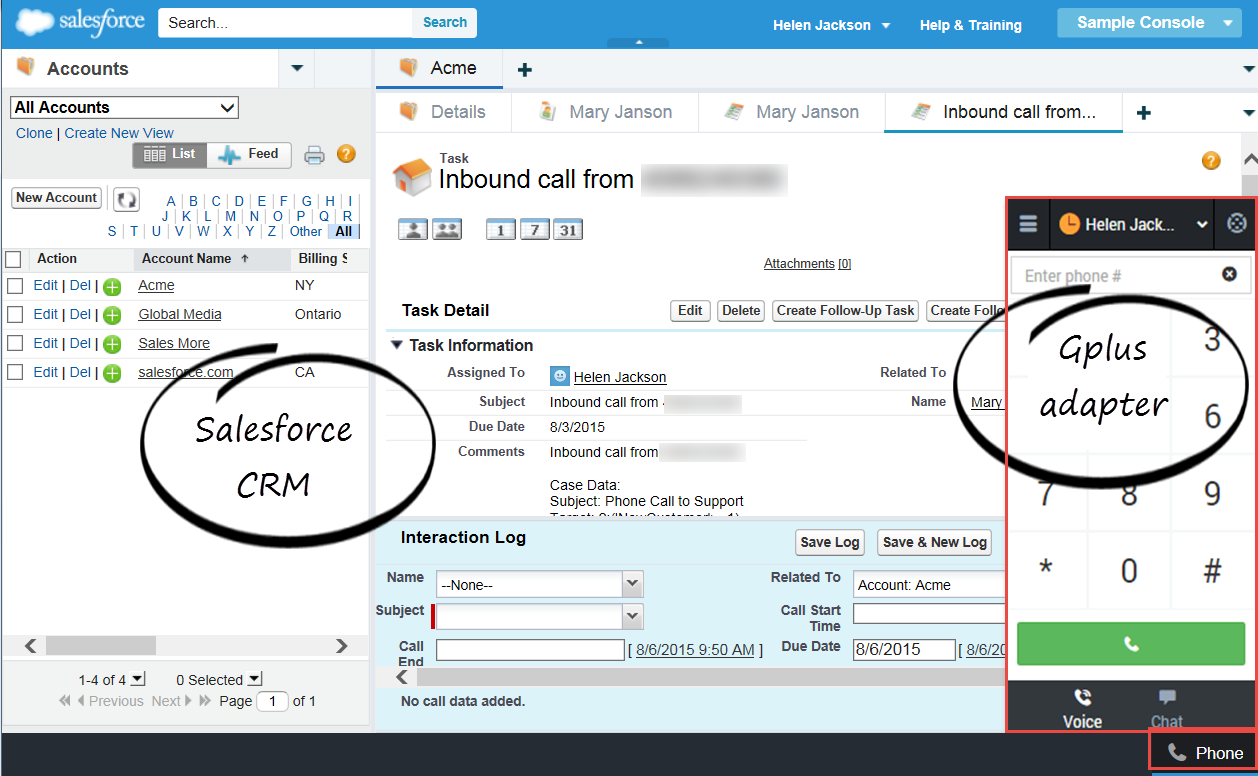Click the green plus icon next to Acme
The height and width of the screenshot is (776, 1258).
pos(113,286)
